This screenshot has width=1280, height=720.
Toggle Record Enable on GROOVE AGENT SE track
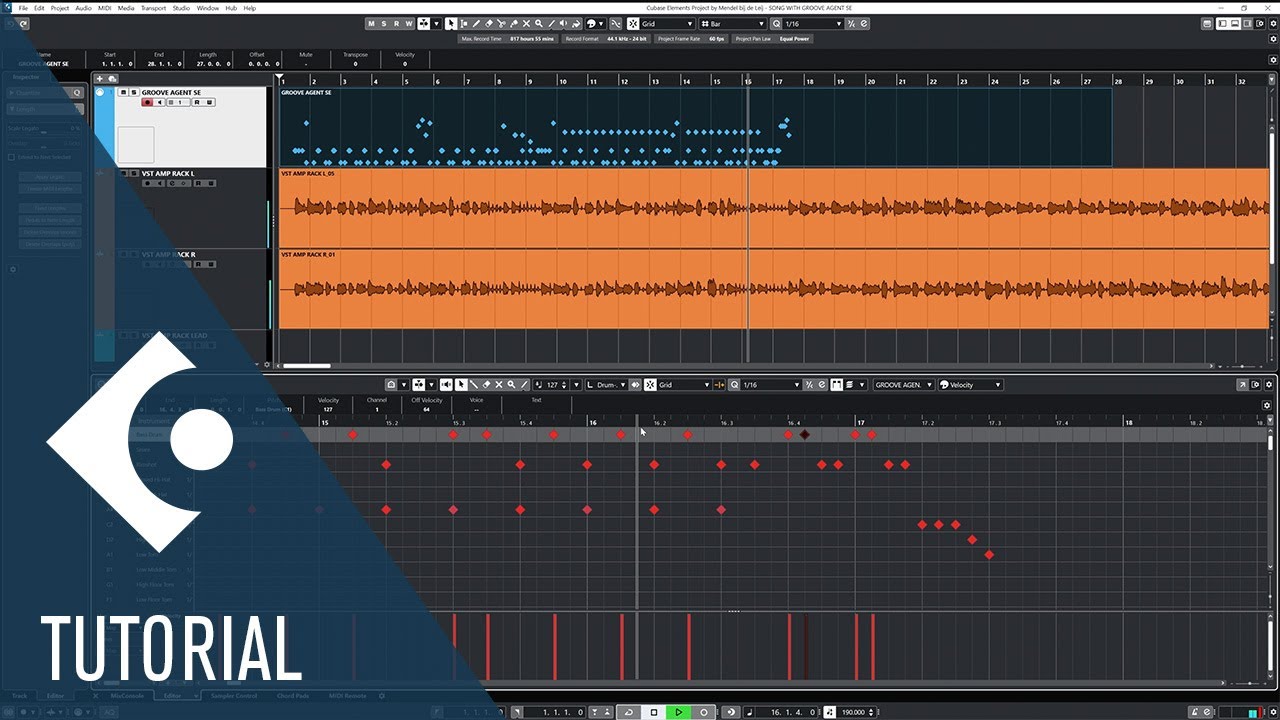click(x=147, y=102)
